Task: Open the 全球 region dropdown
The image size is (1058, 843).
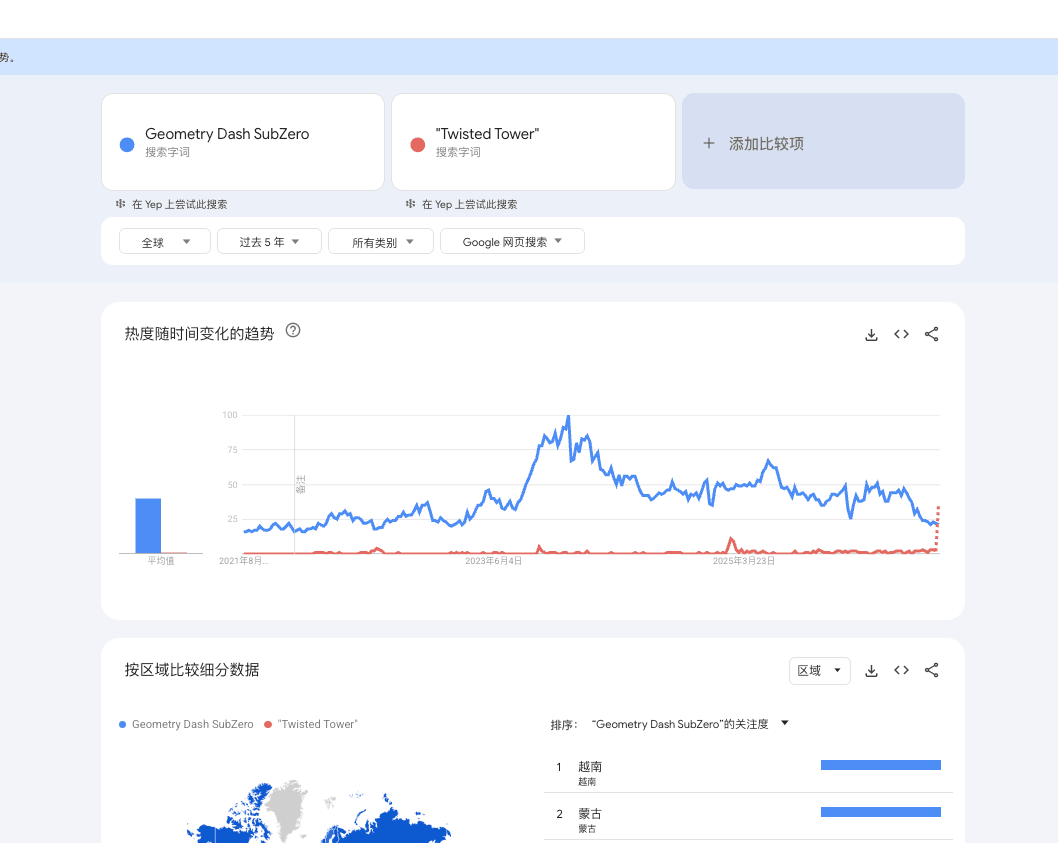Action: 165,242
